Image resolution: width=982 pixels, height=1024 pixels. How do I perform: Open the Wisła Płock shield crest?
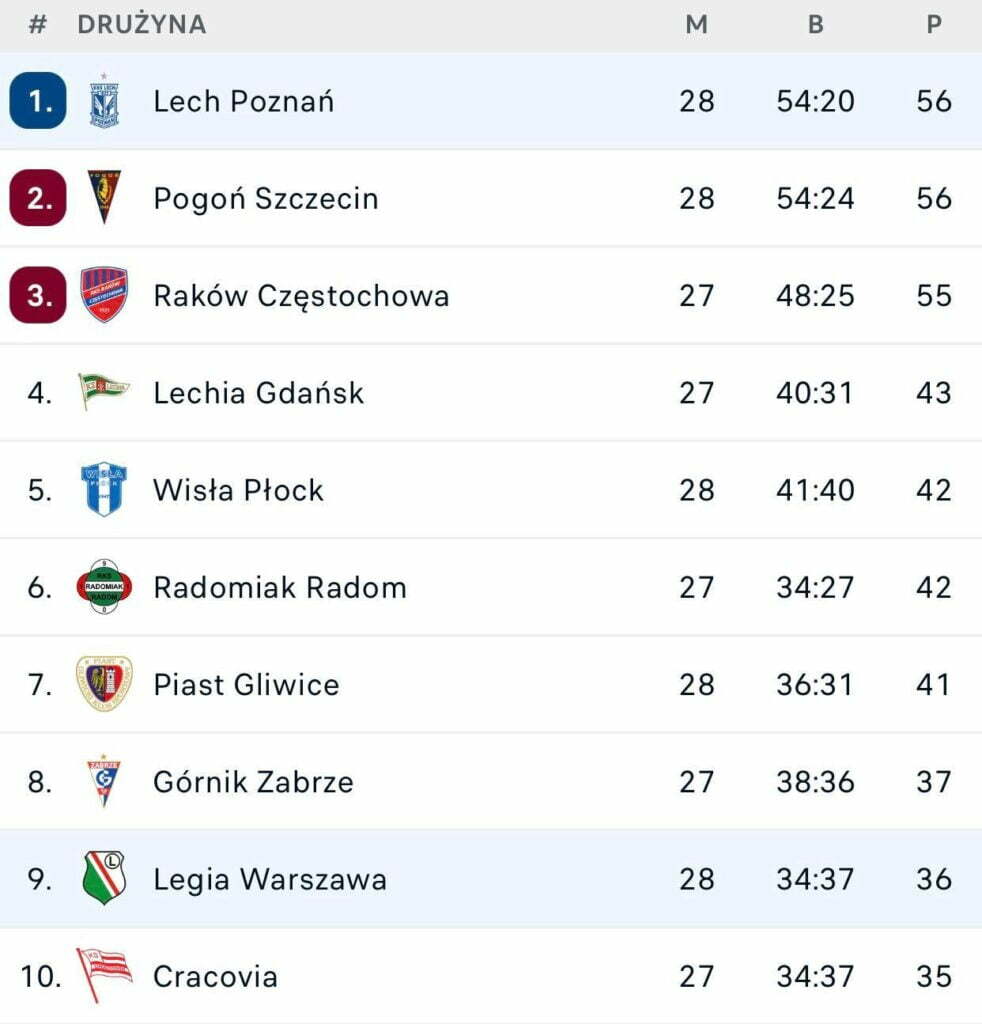(104, 489)
